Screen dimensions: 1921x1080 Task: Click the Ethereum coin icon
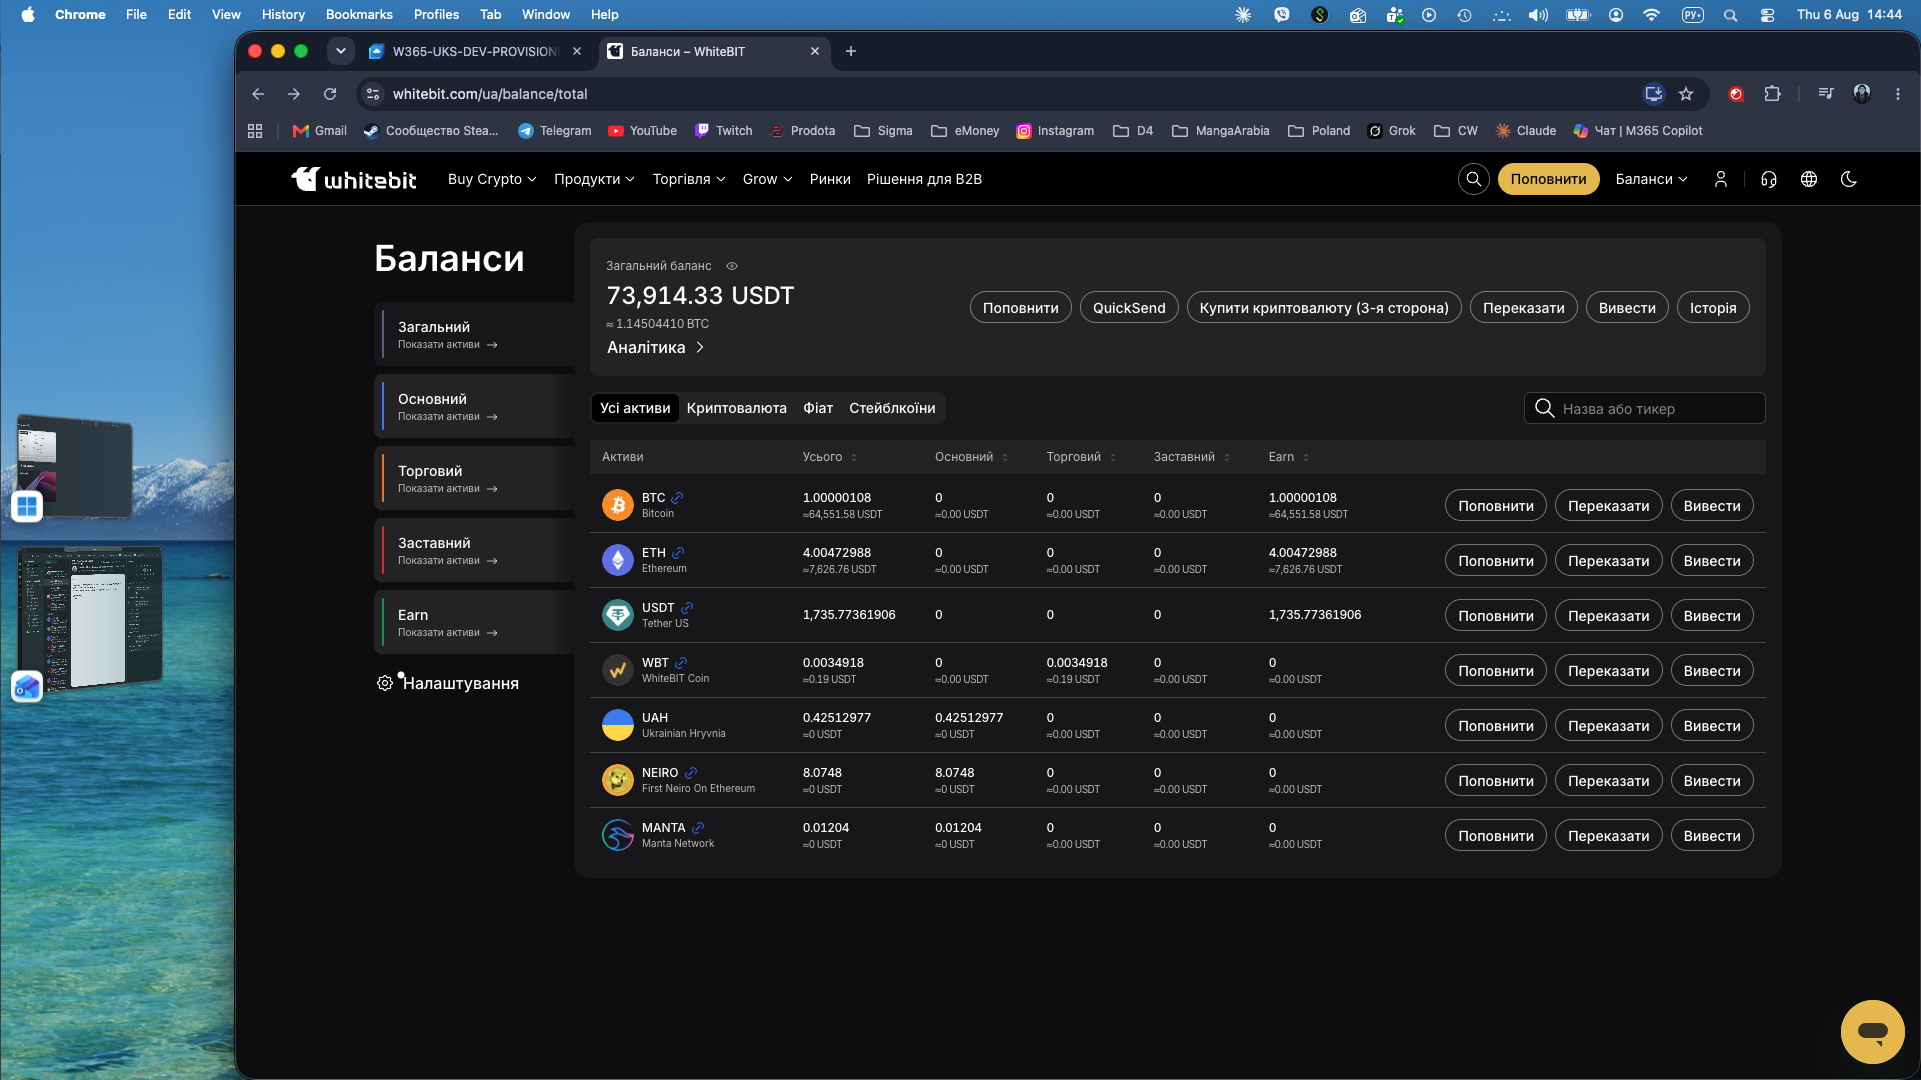(618, 560)
